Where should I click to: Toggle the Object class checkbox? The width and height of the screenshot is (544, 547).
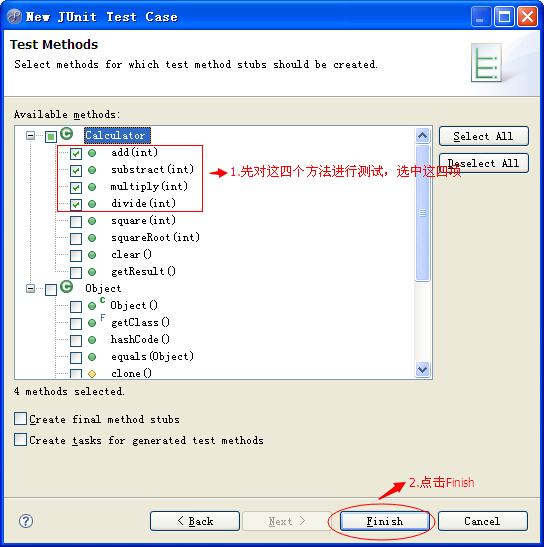pos(51,290)
